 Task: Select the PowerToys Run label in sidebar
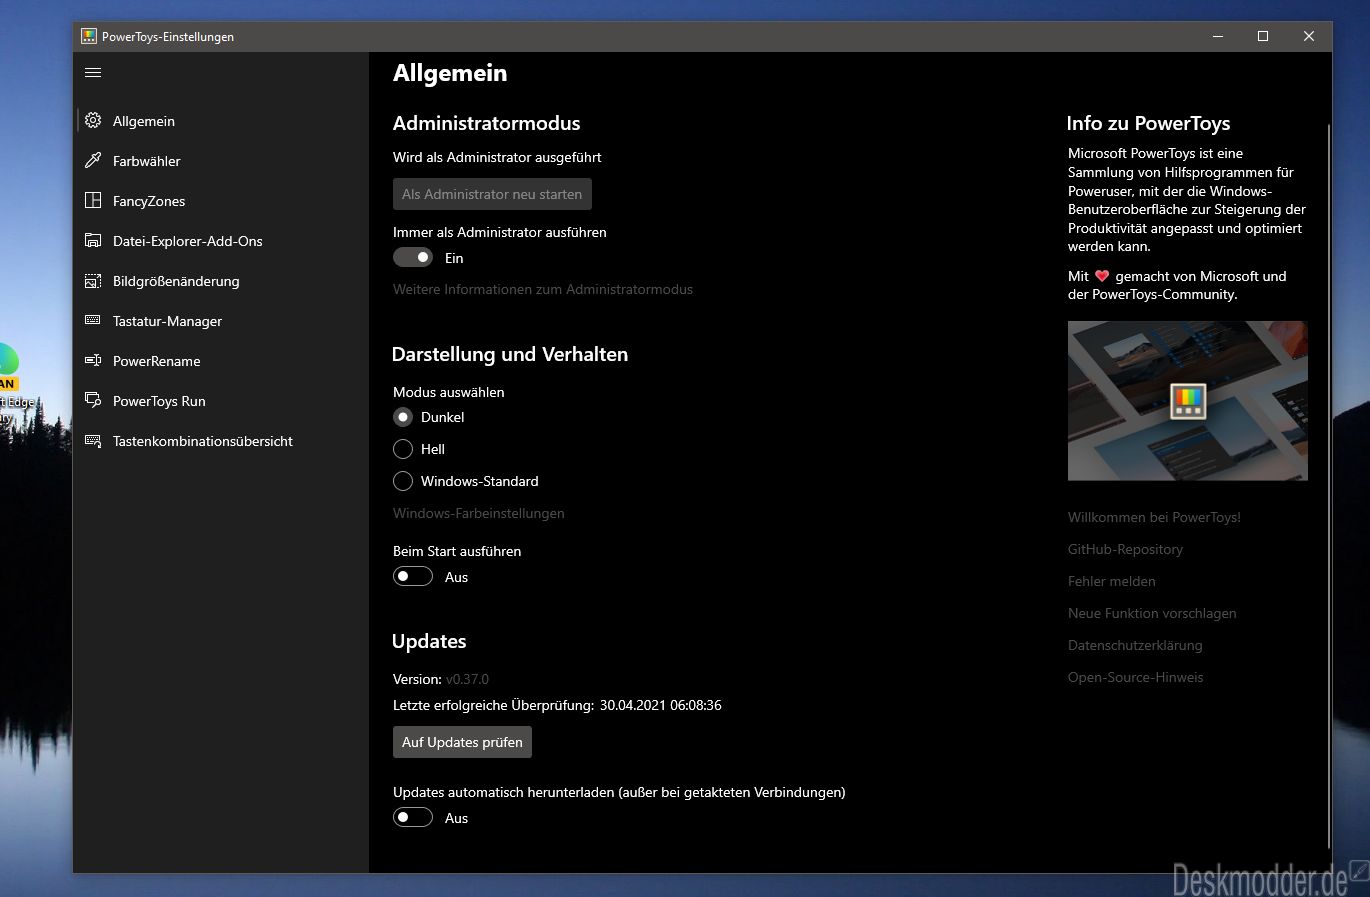[159, 401]
